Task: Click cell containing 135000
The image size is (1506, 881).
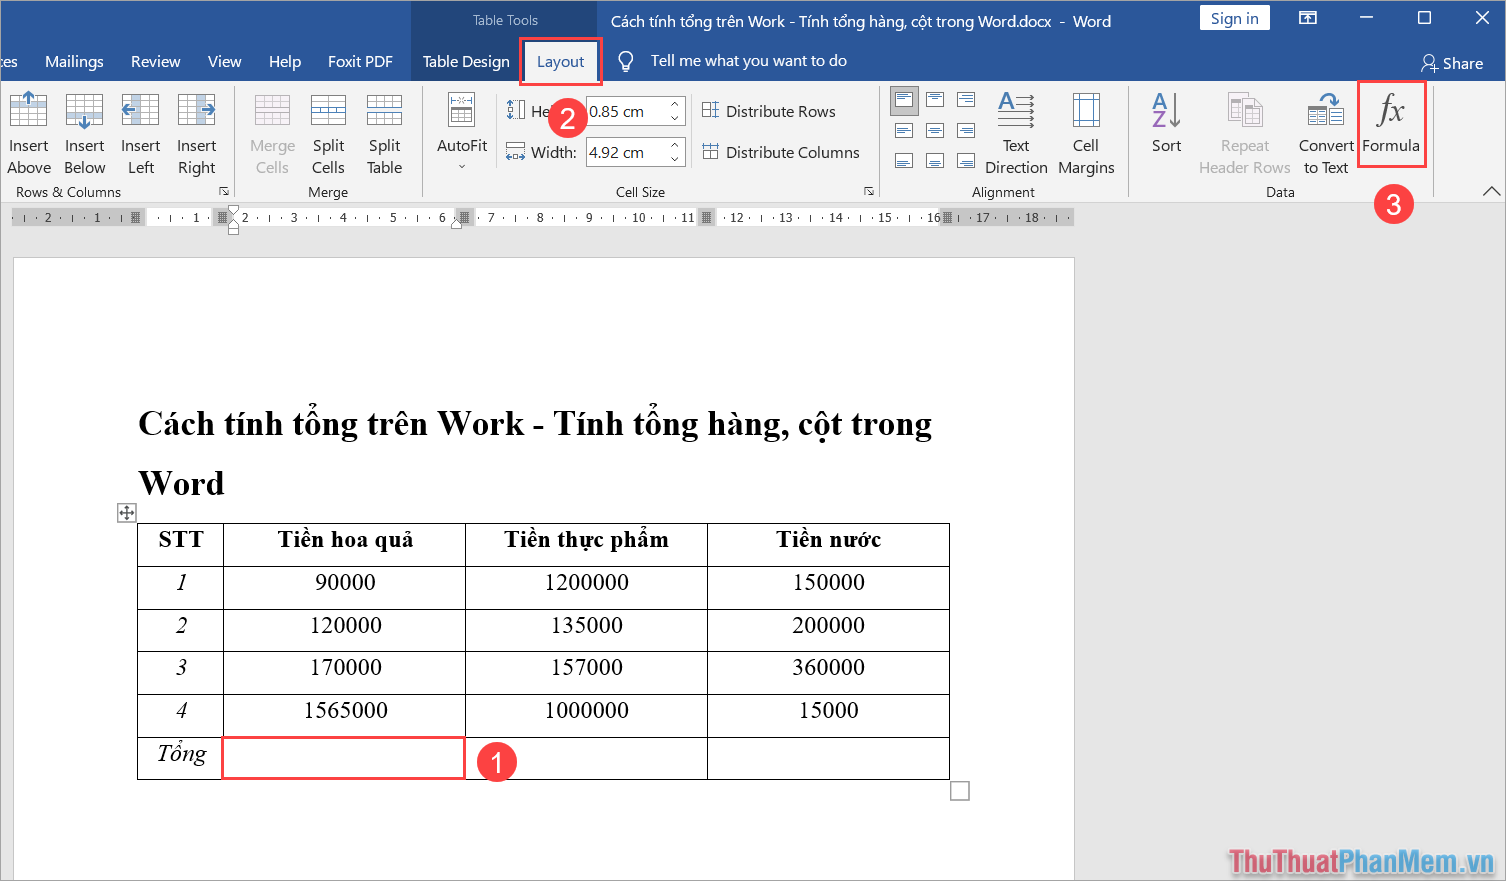Action: coord(587,630)
